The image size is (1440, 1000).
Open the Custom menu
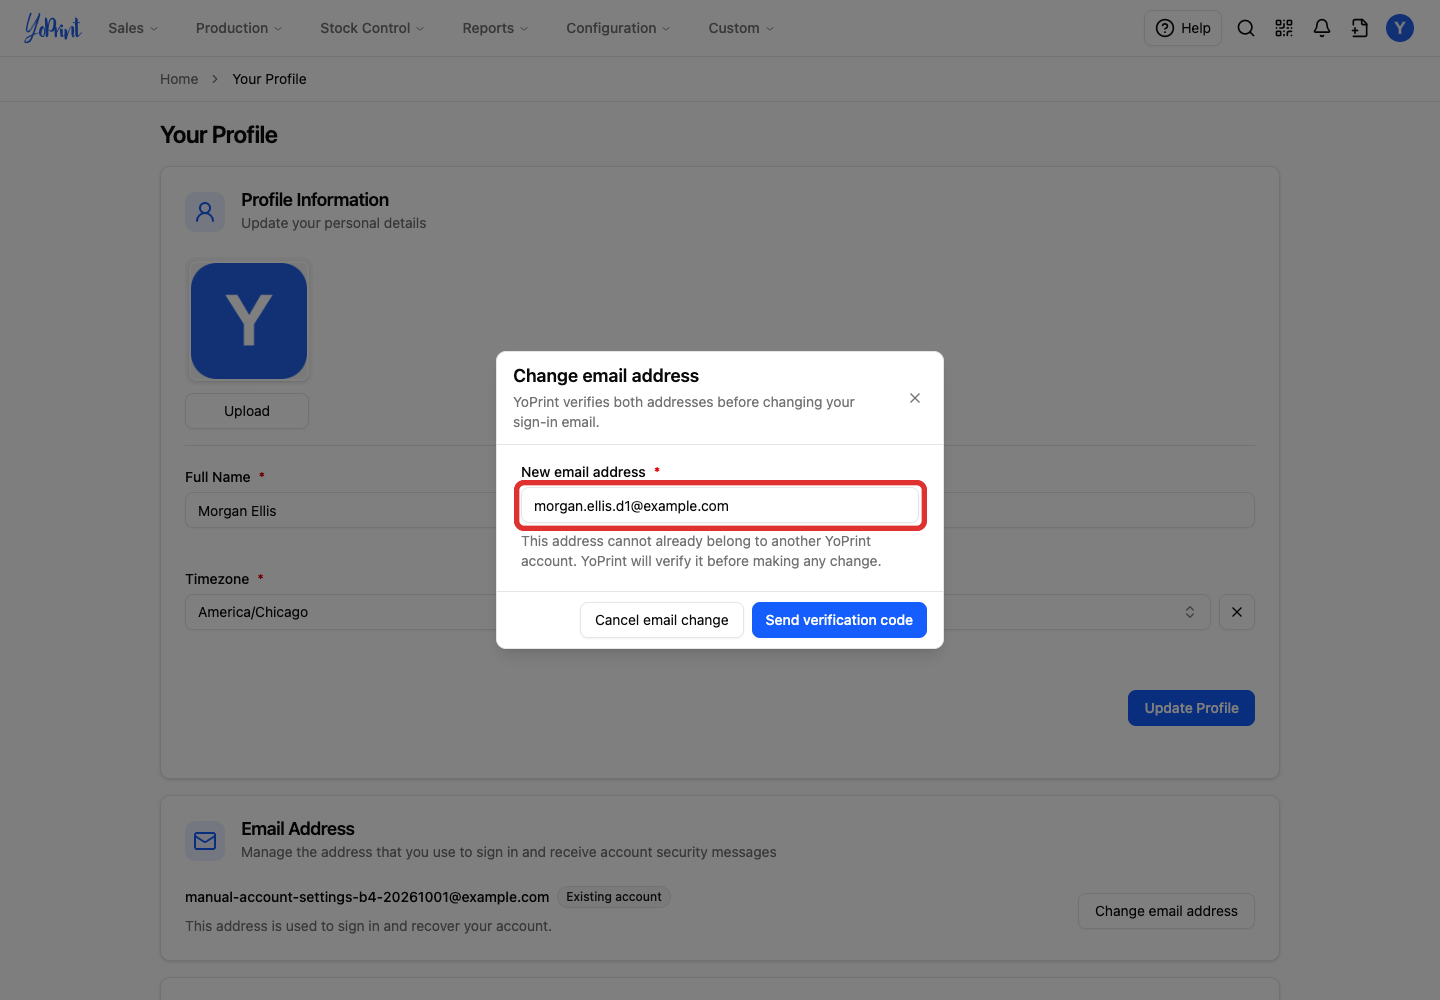pos(741,28)
